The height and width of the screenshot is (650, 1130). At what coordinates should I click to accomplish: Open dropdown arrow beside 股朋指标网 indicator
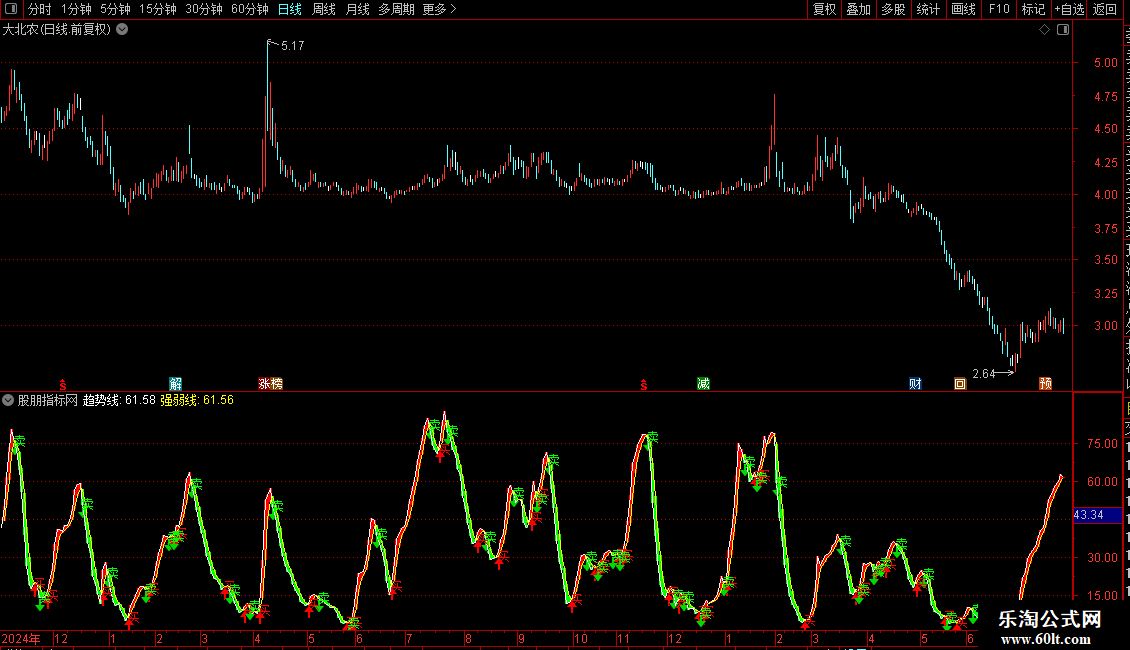click(x=8, y=400)
